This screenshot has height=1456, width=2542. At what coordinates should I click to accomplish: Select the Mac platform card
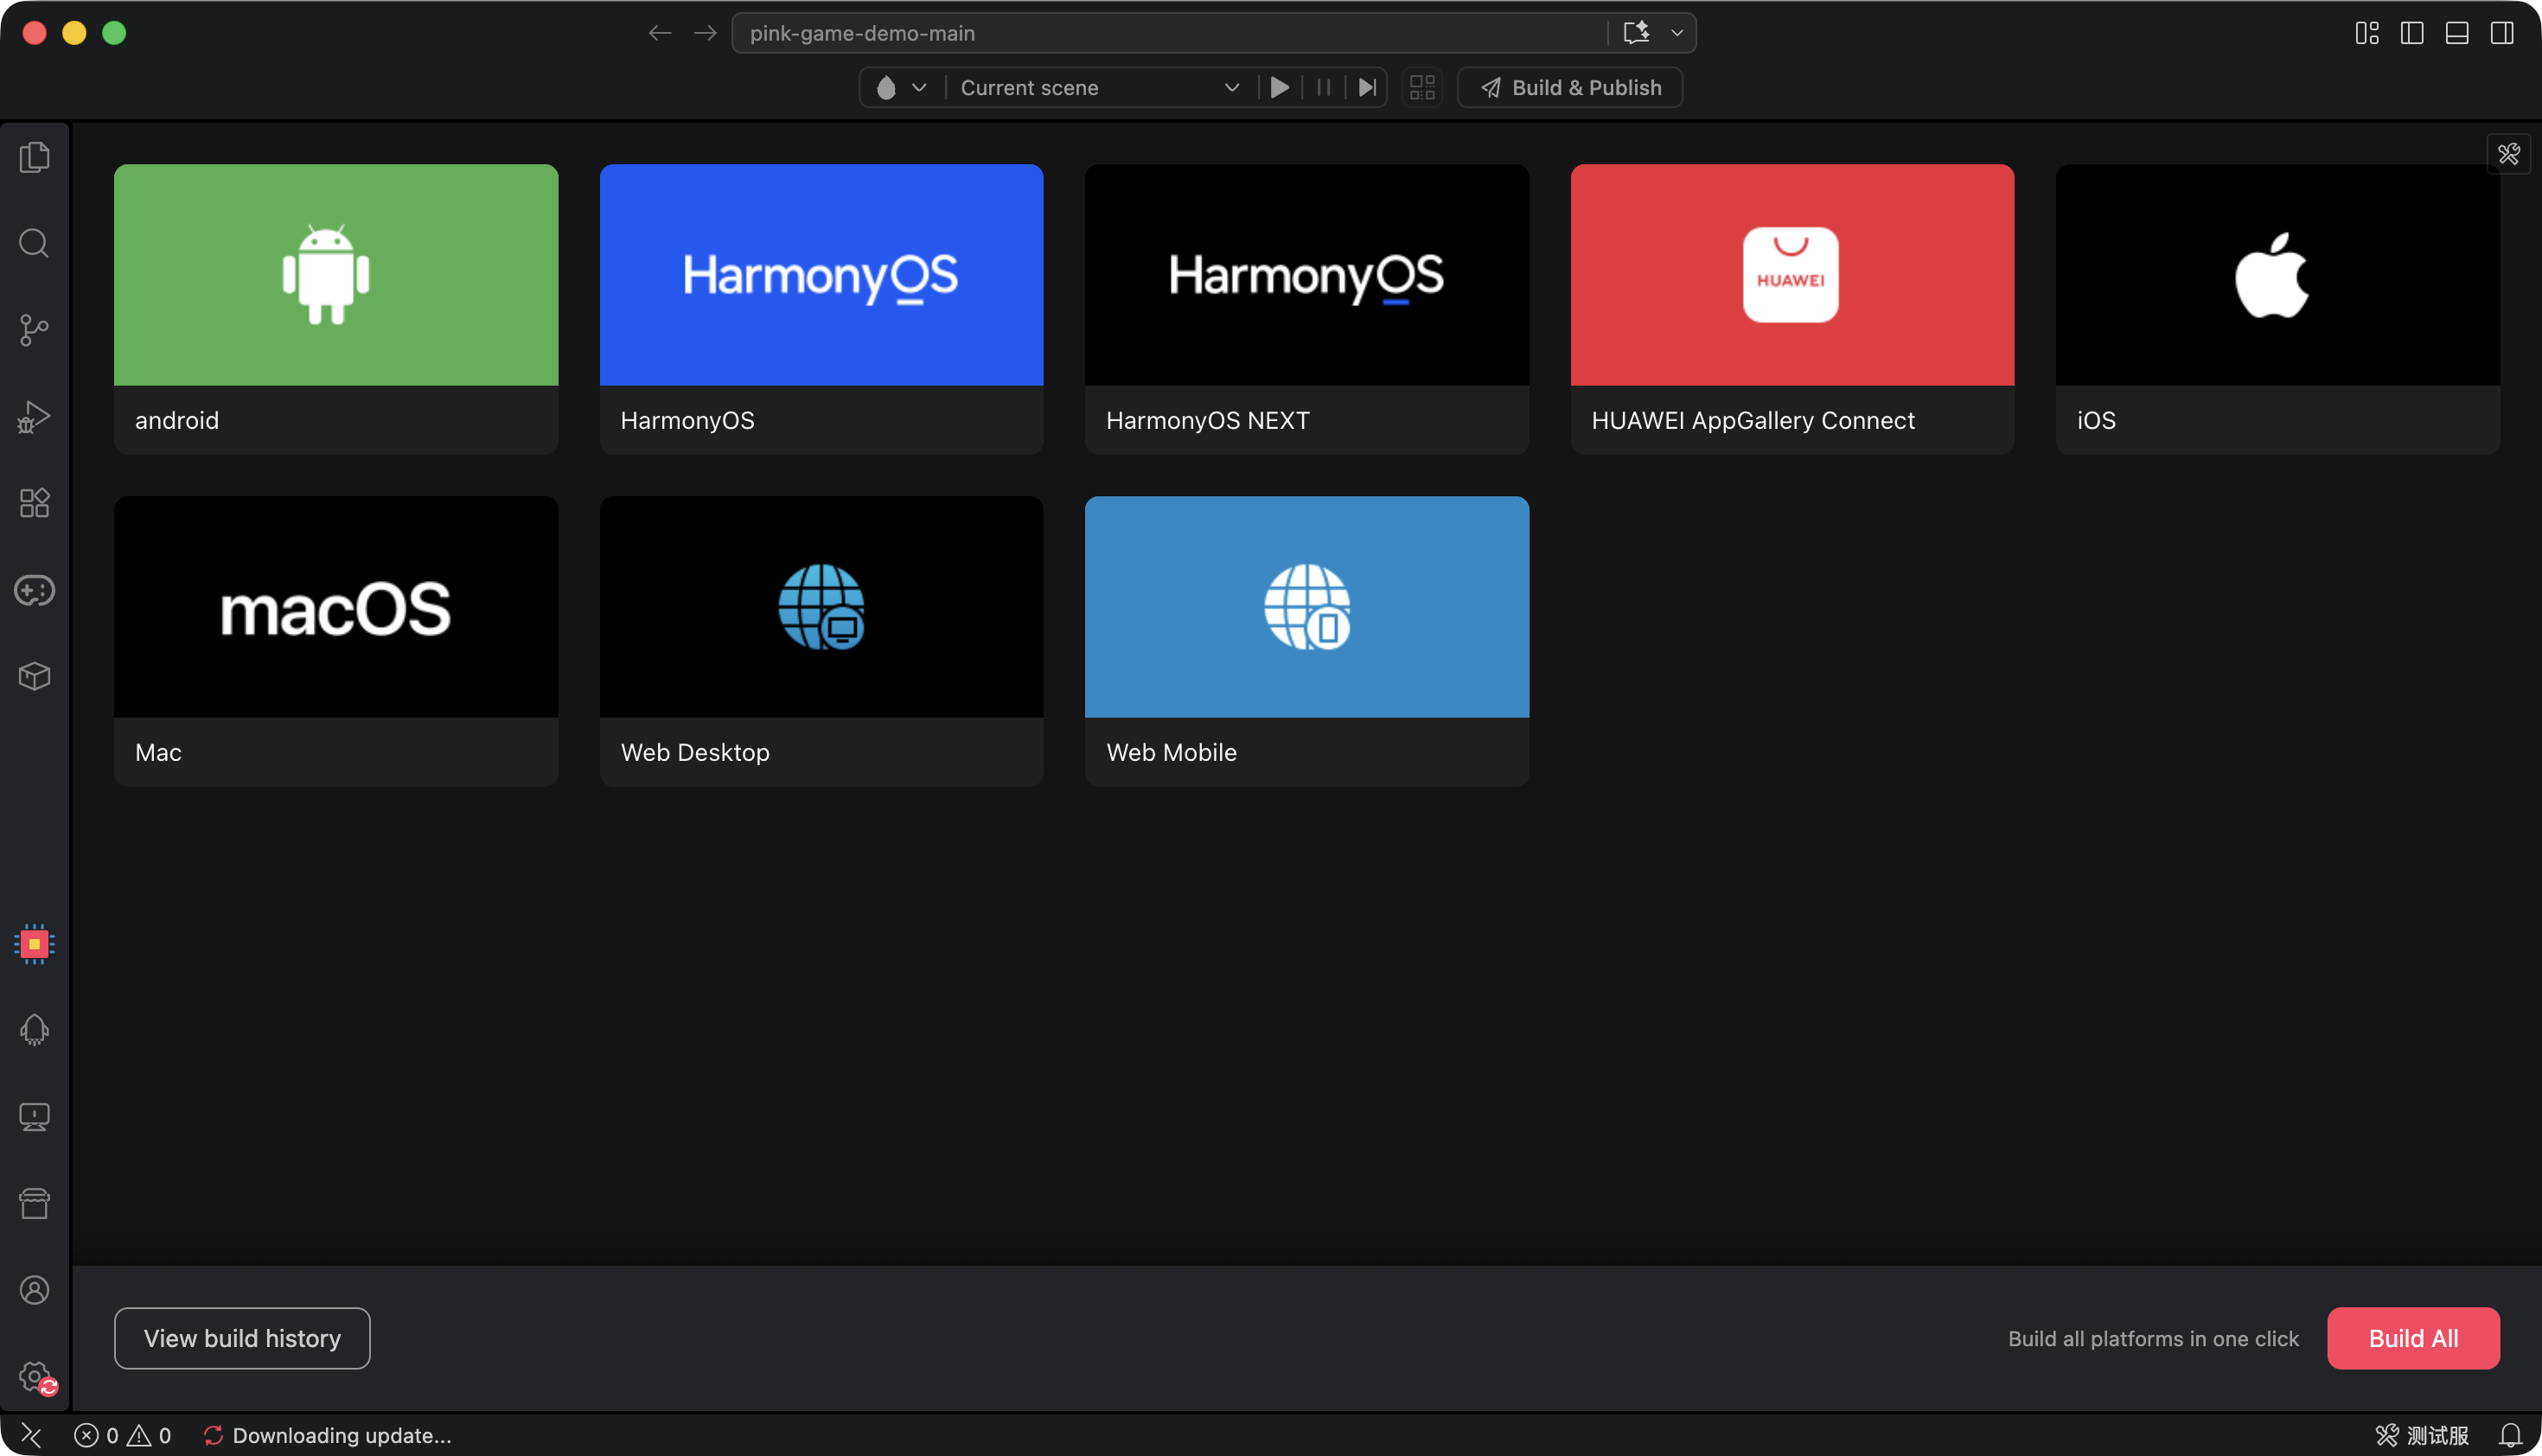[336, 641]
